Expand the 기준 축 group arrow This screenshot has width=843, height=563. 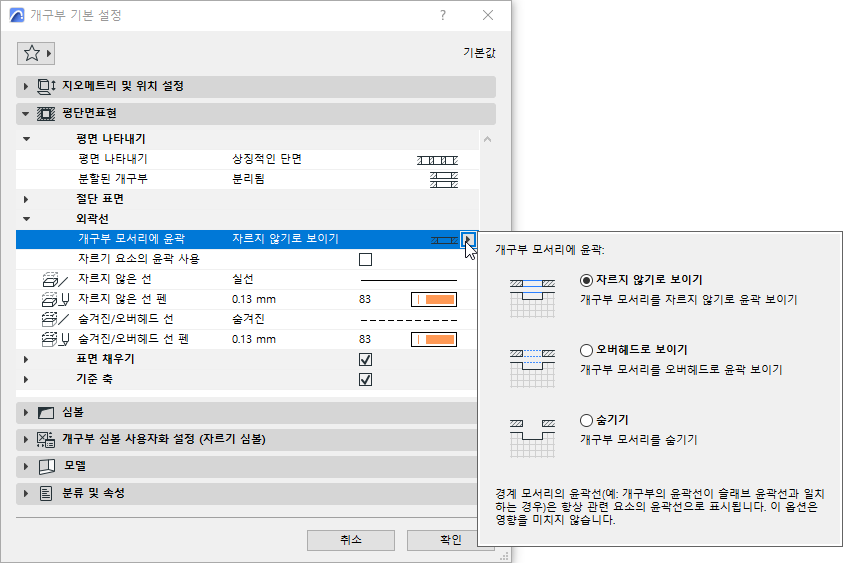pyautogui.click(x=26, y=380)
